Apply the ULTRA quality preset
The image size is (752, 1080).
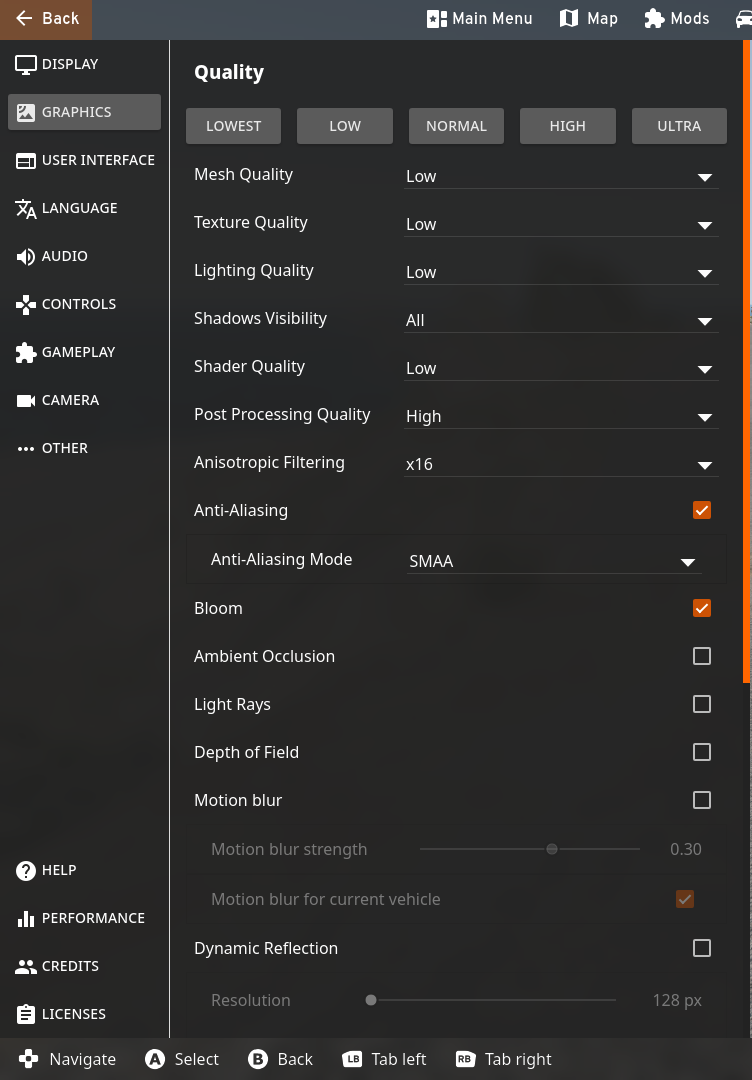pyautogui.click(x=679, y=126)
